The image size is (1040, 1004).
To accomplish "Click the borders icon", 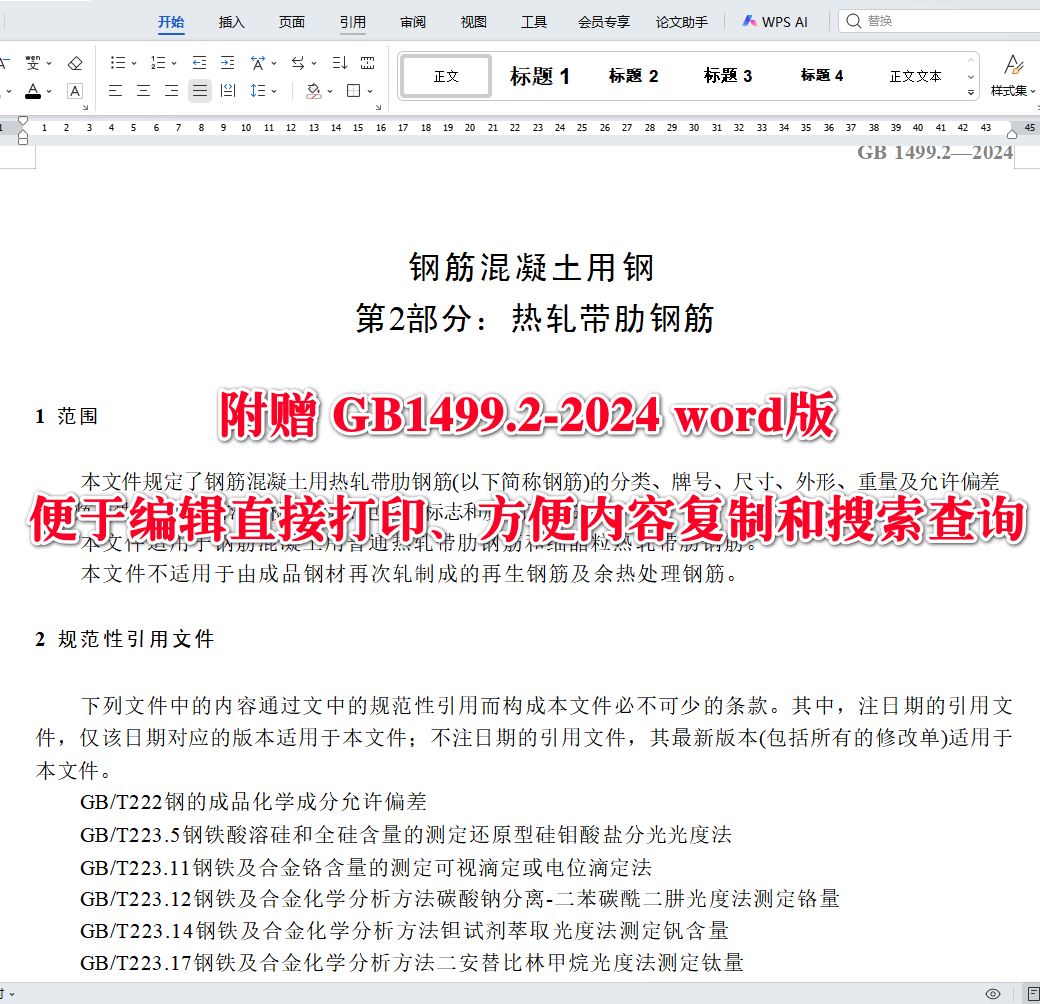I will point(354,91).
